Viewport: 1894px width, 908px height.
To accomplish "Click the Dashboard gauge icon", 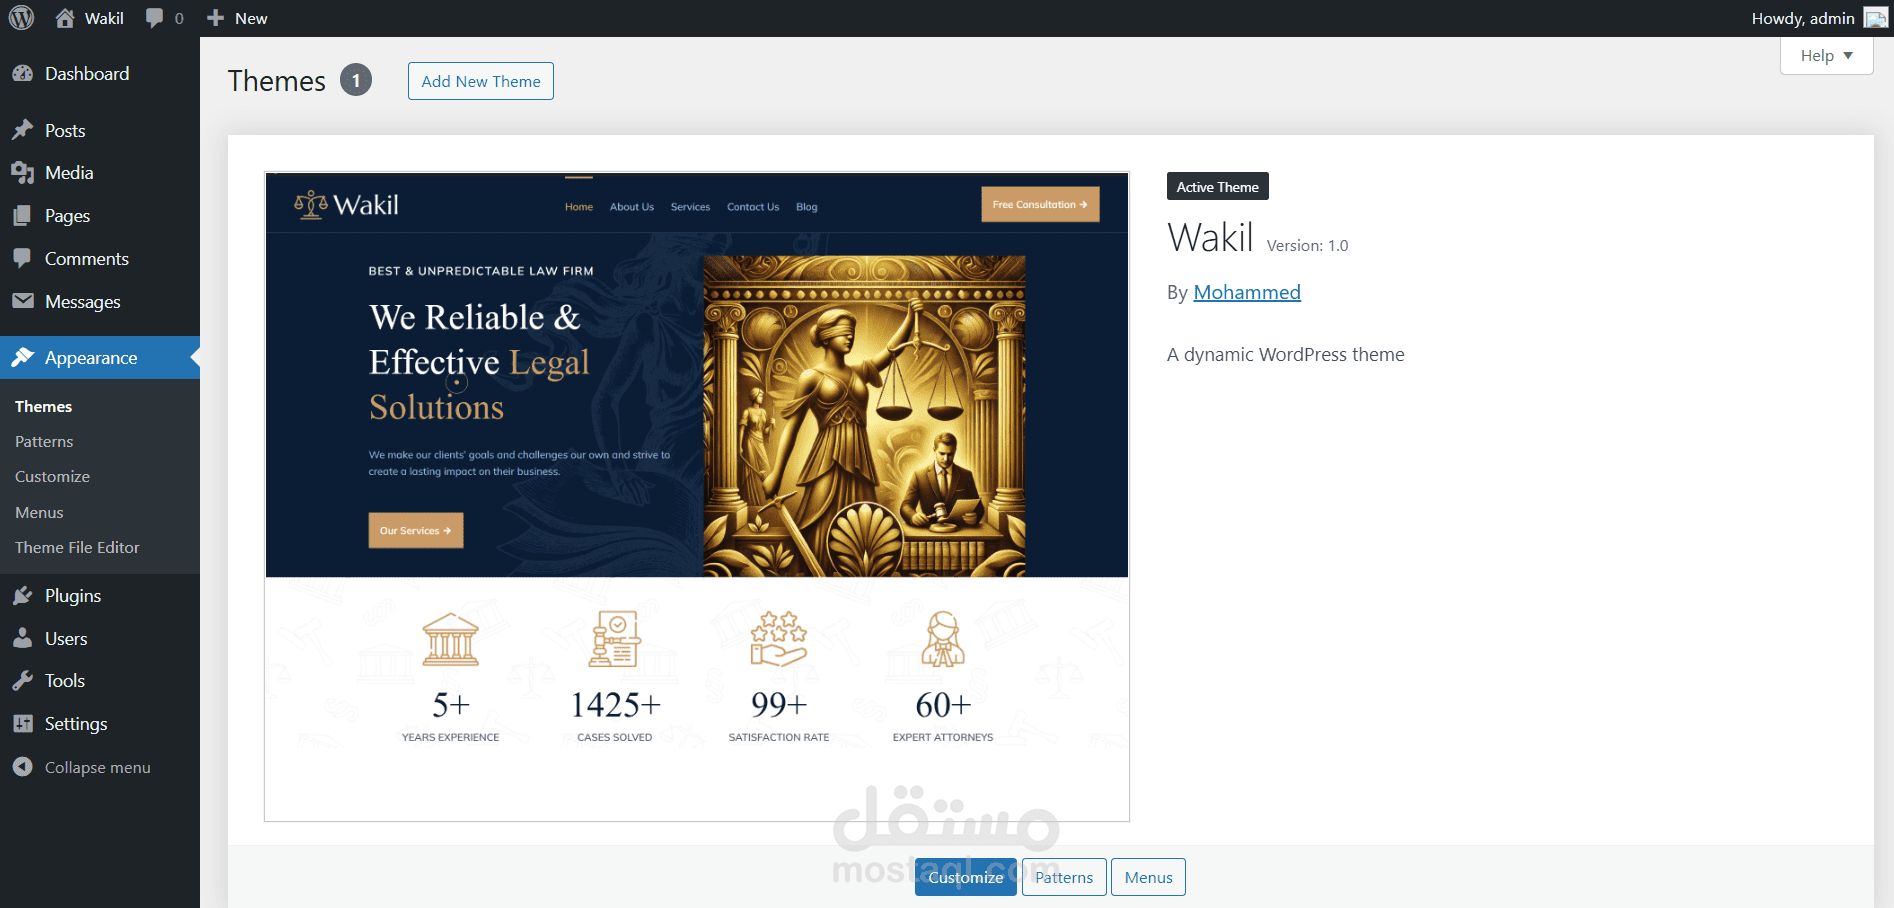I will point(23,73).
